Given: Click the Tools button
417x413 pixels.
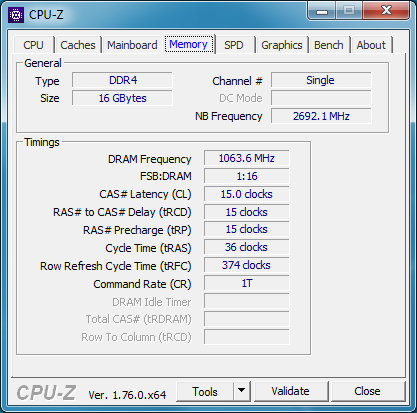Looking at the screenshot, I should click(205, 391).
